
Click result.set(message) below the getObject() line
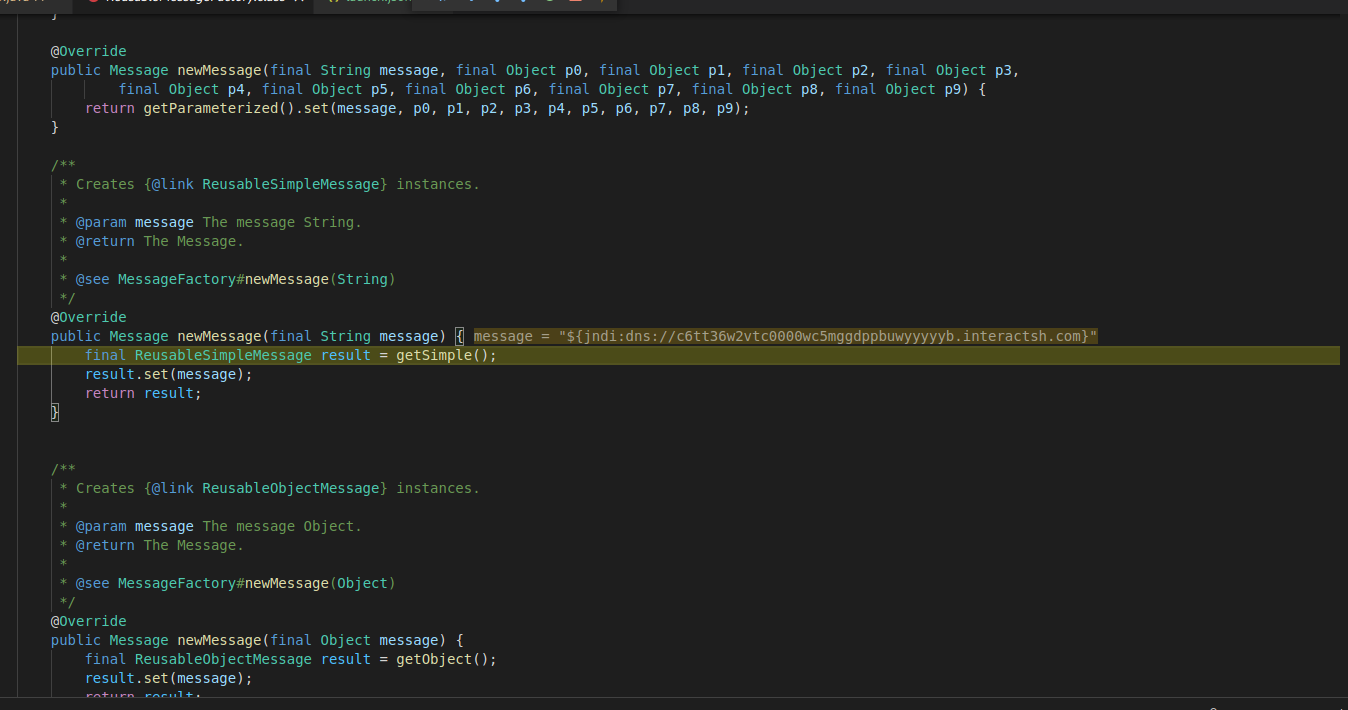[x=168, y=678]
